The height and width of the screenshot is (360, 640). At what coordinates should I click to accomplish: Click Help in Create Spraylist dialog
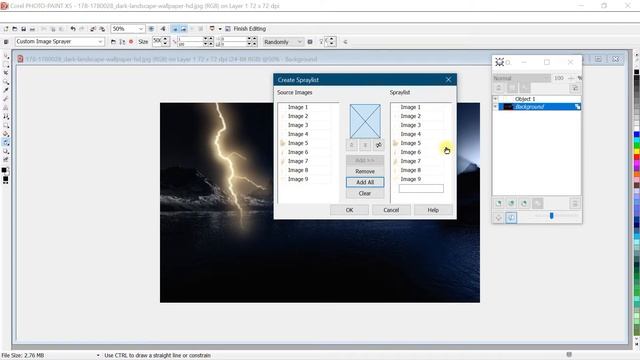coord(433,210)
